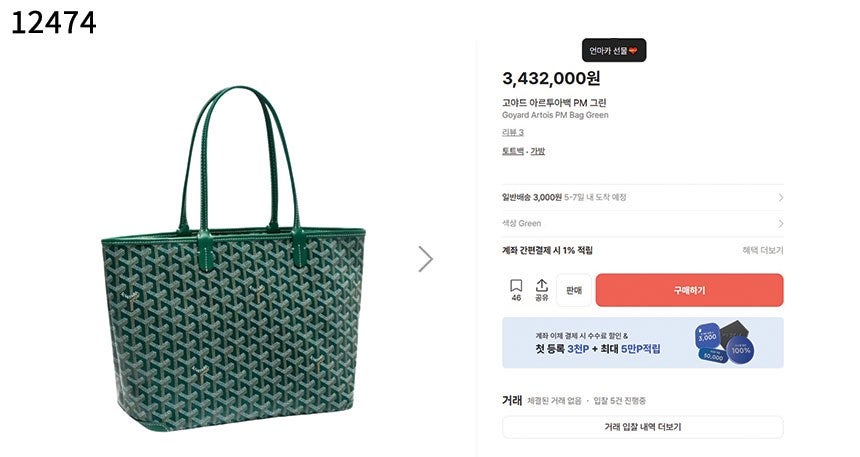Click the share (공유) icon
Viewport: 860px width, 457px height.
point(542,290)
